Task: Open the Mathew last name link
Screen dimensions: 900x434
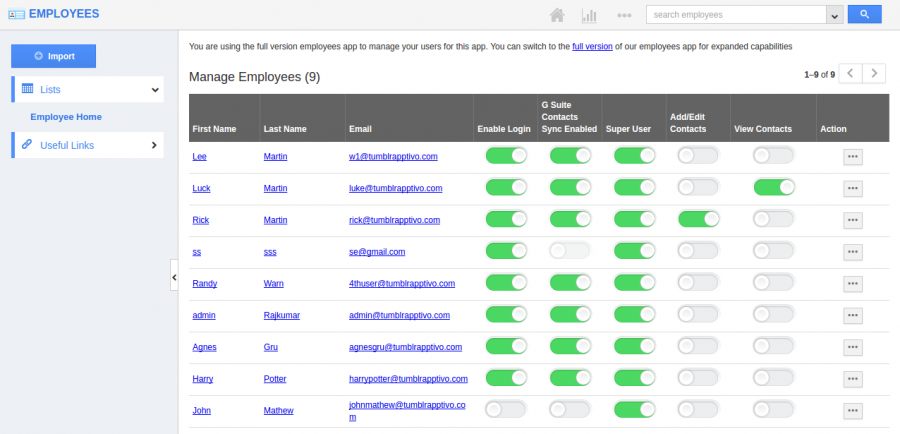Action: coord(278,410)
